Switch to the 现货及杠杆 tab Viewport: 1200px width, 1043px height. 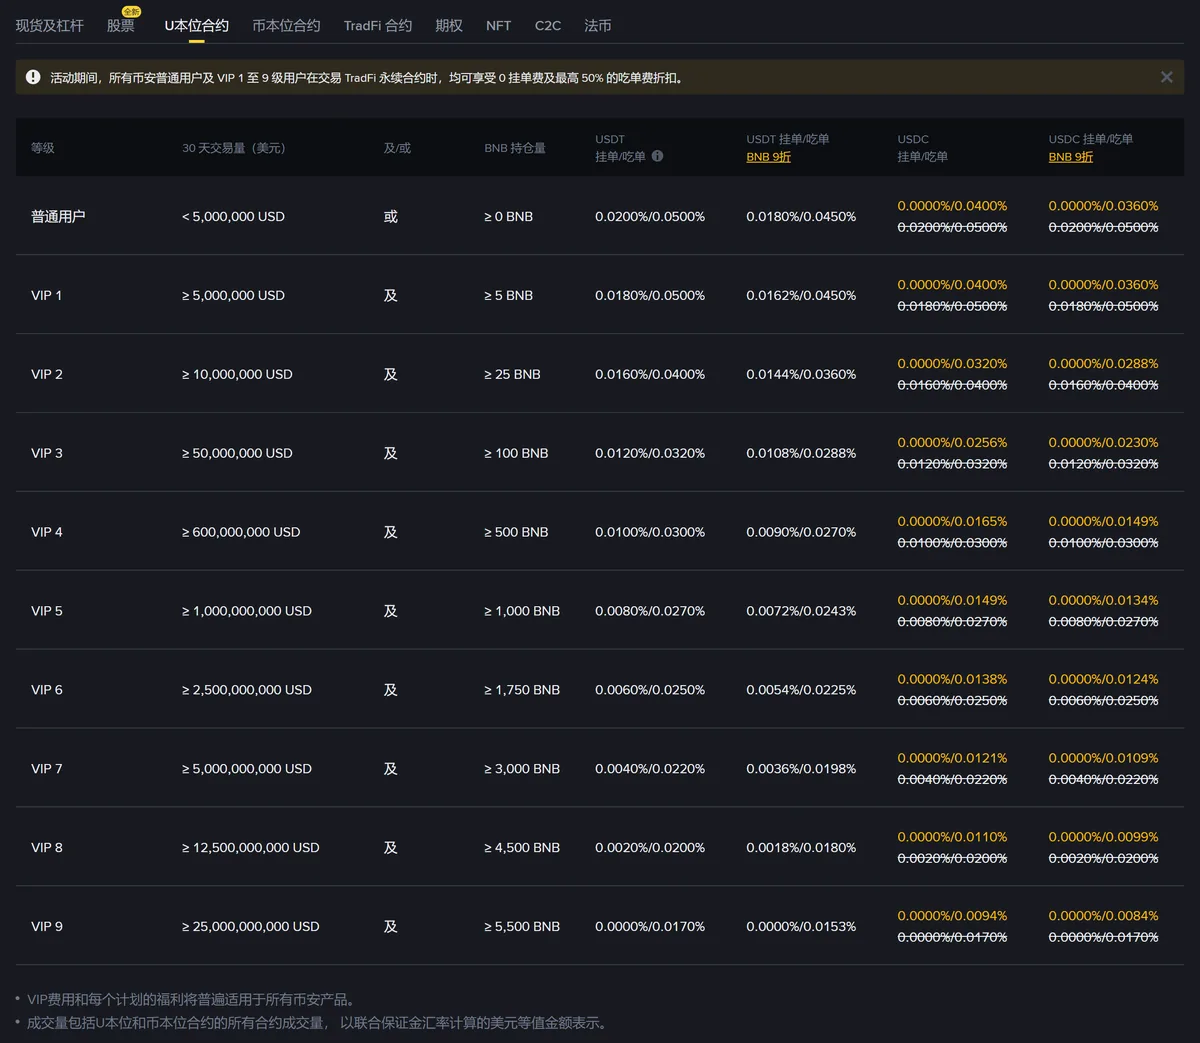[50, 26]
